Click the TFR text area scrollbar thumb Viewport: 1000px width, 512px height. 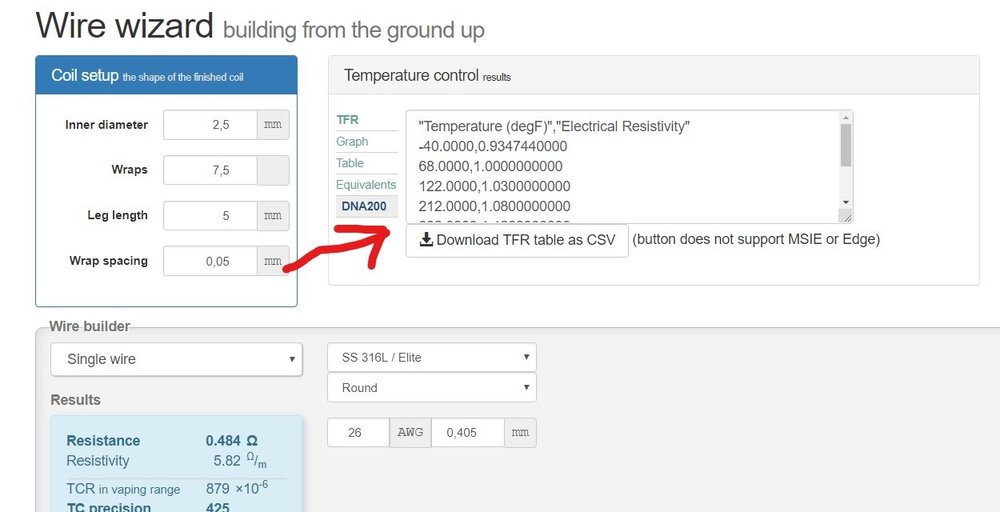click(x=846, y=145)
